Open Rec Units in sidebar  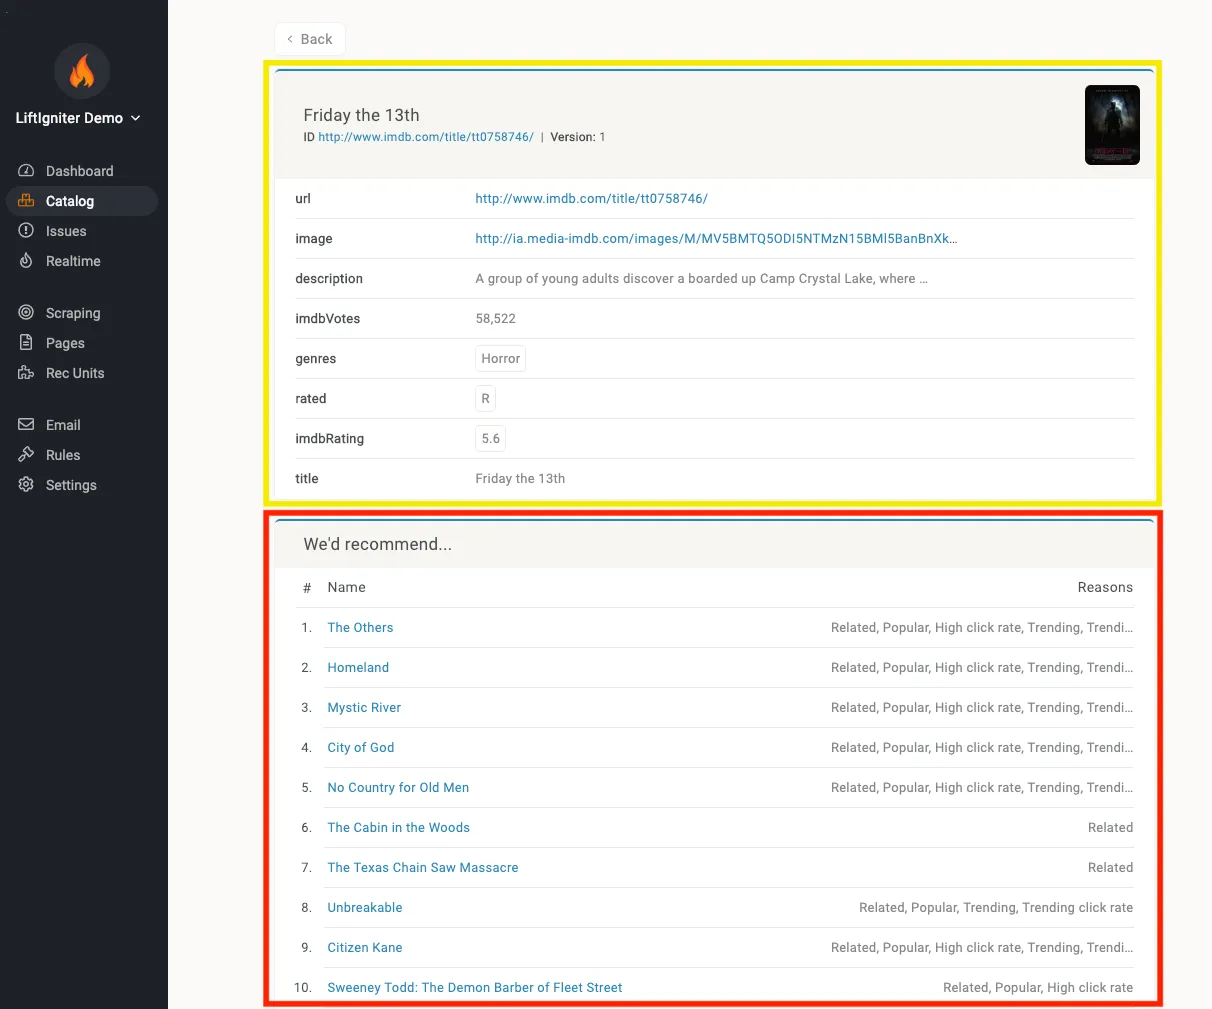[x=82, y=373]
